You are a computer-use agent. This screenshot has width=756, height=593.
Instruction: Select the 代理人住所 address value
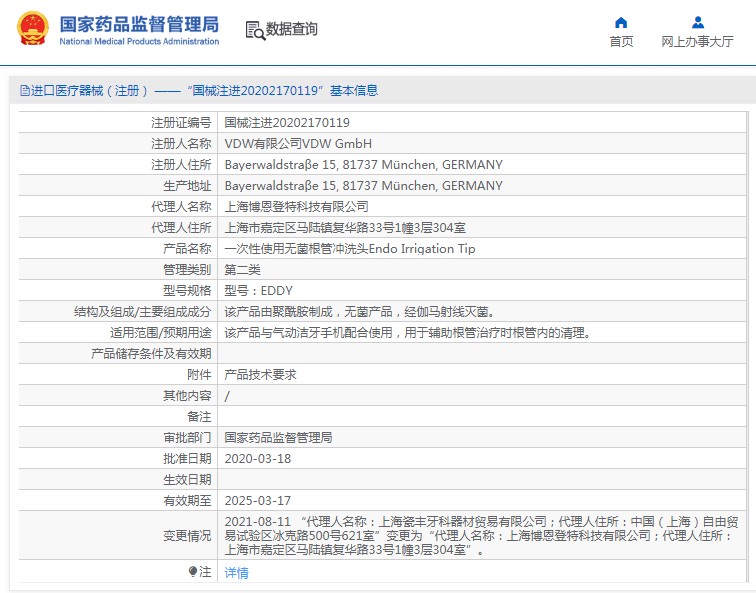coord(345,228)
